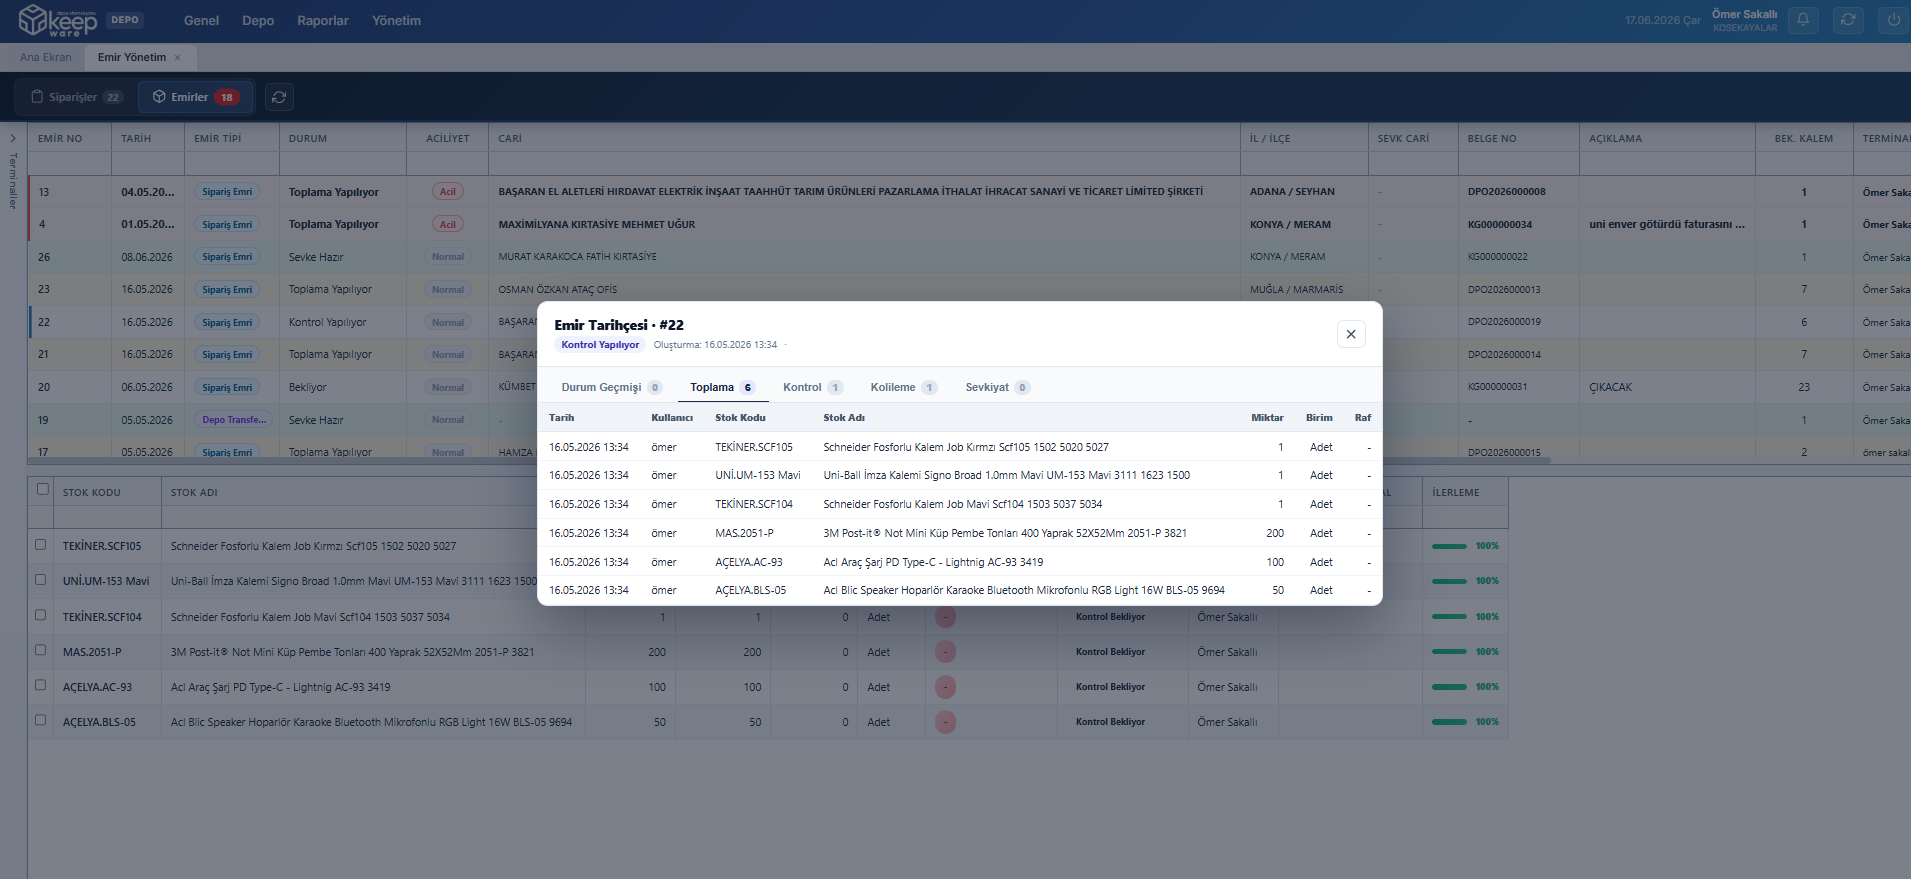Click the red circle icon in the AÇELYA.AC-93 row
1911x879 pixels.
click(945, 687)
